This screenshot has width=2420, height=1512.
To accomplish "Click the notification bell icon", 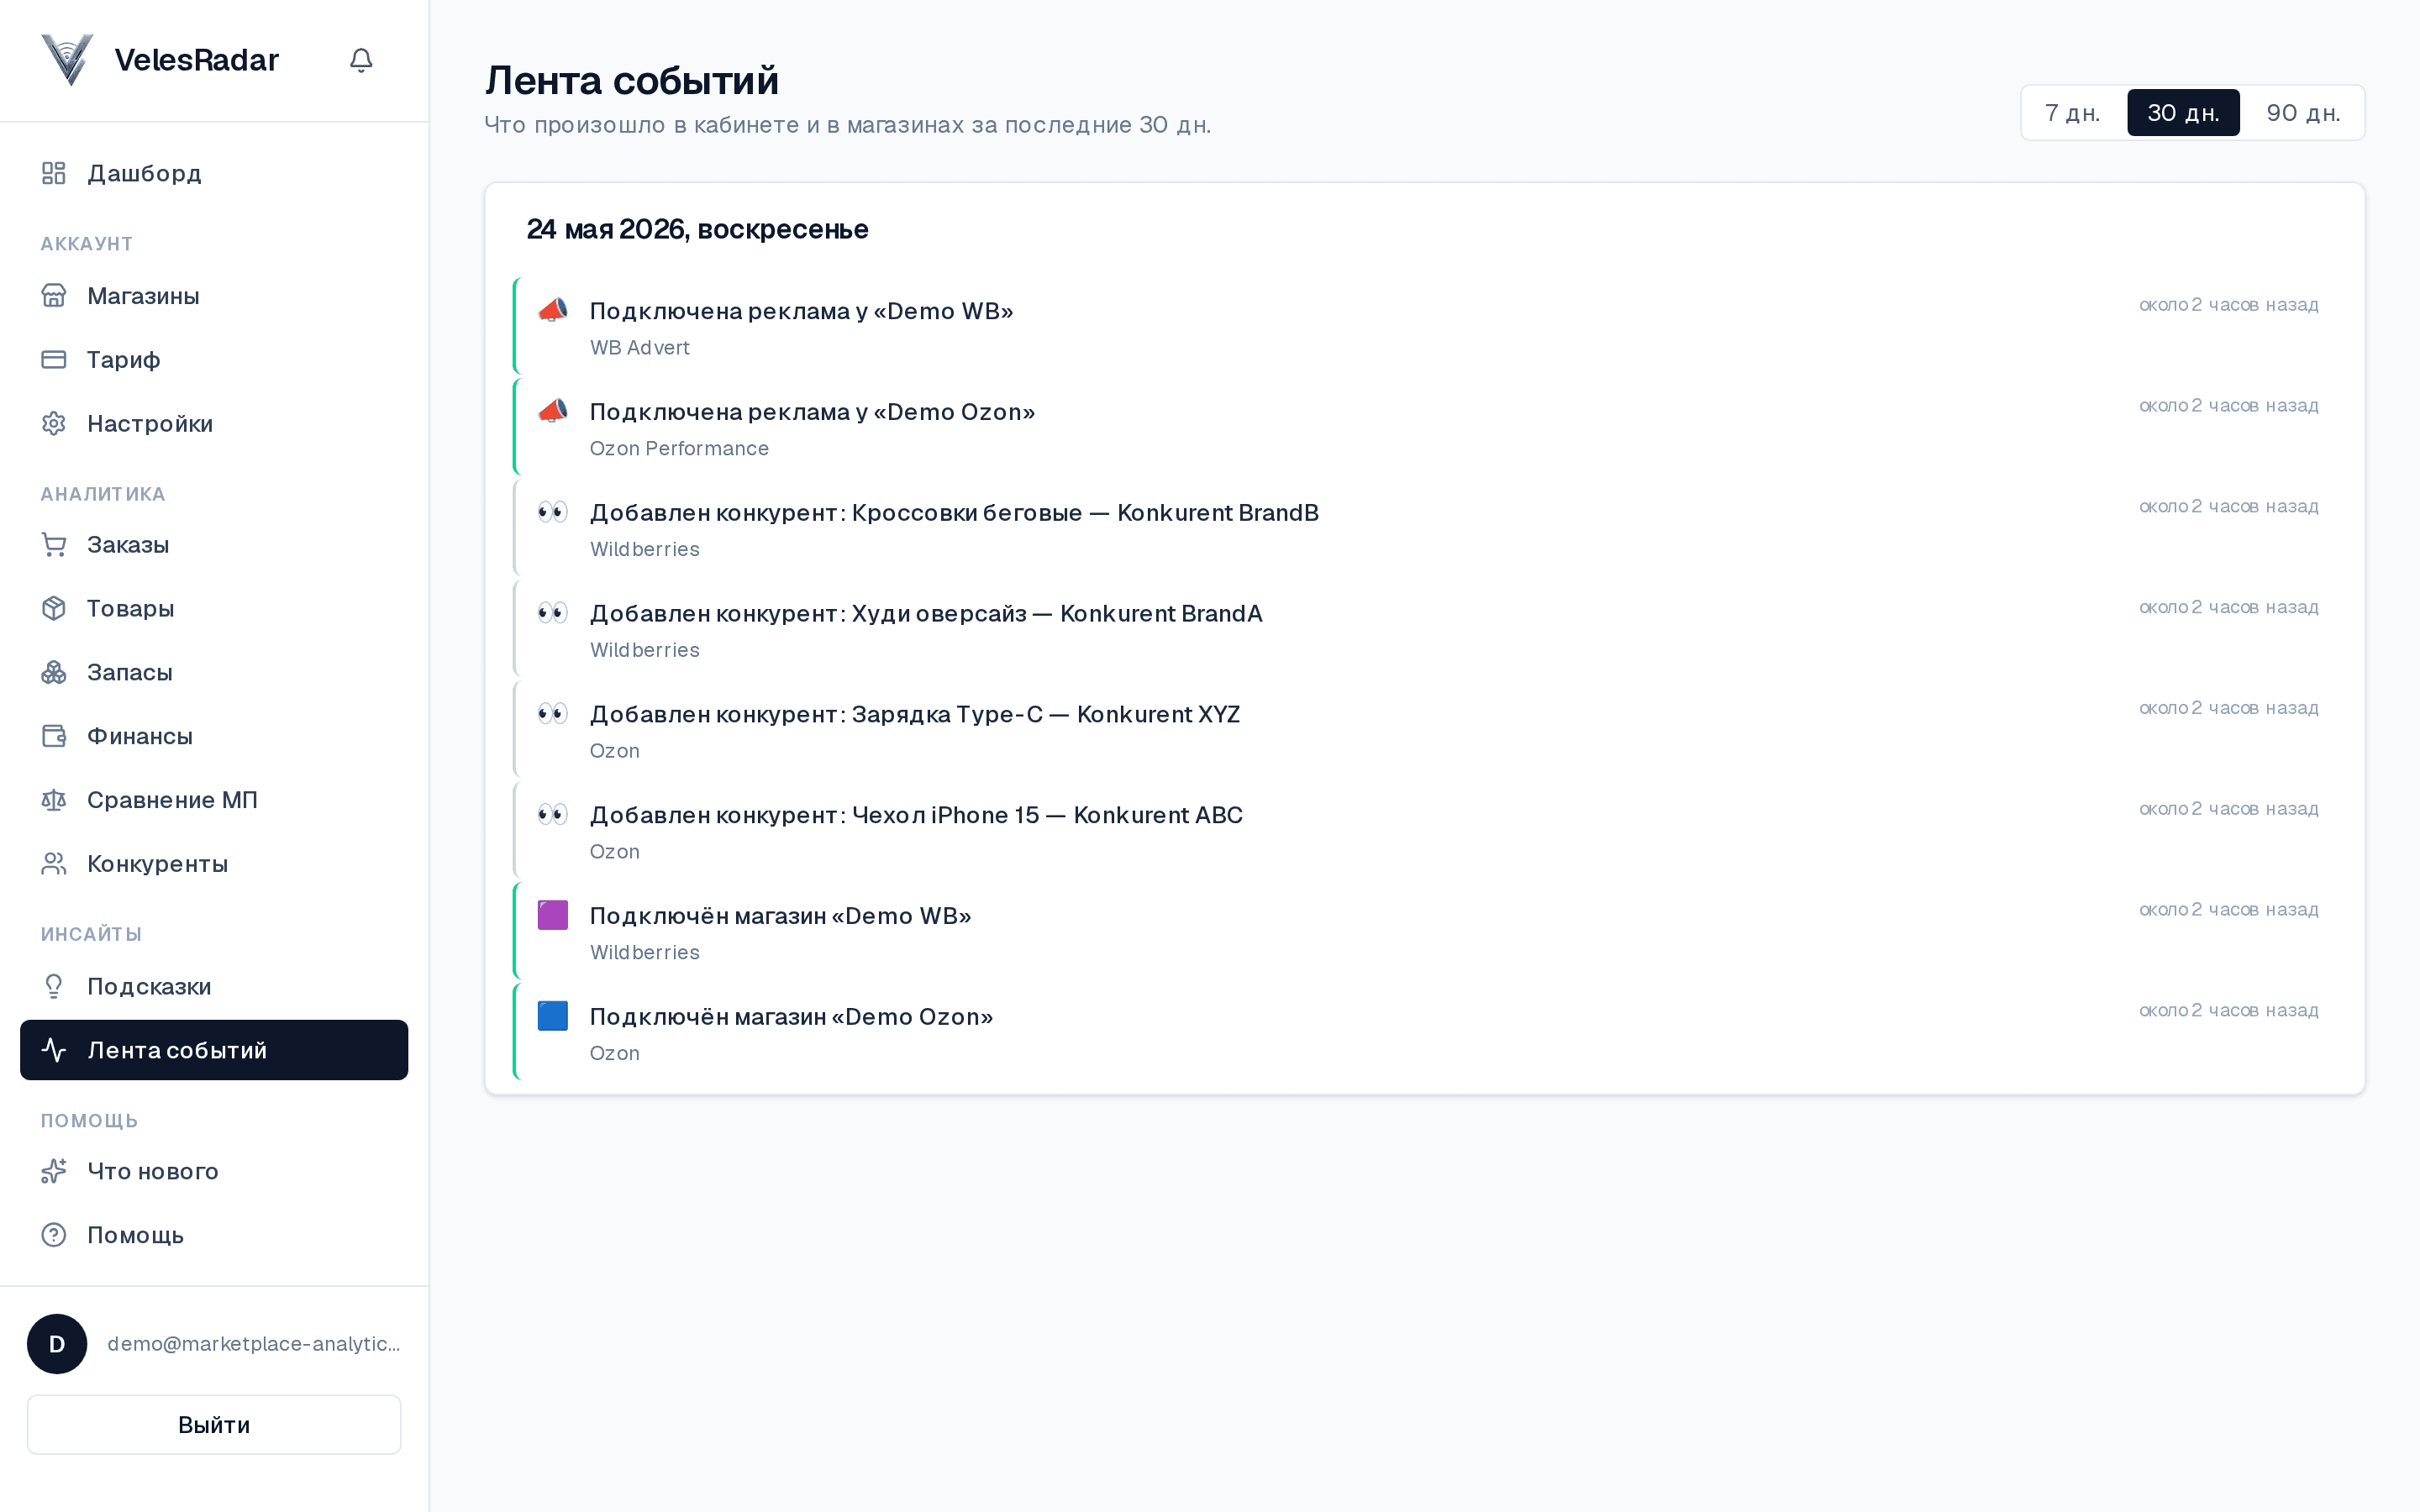I will point(361,60).
